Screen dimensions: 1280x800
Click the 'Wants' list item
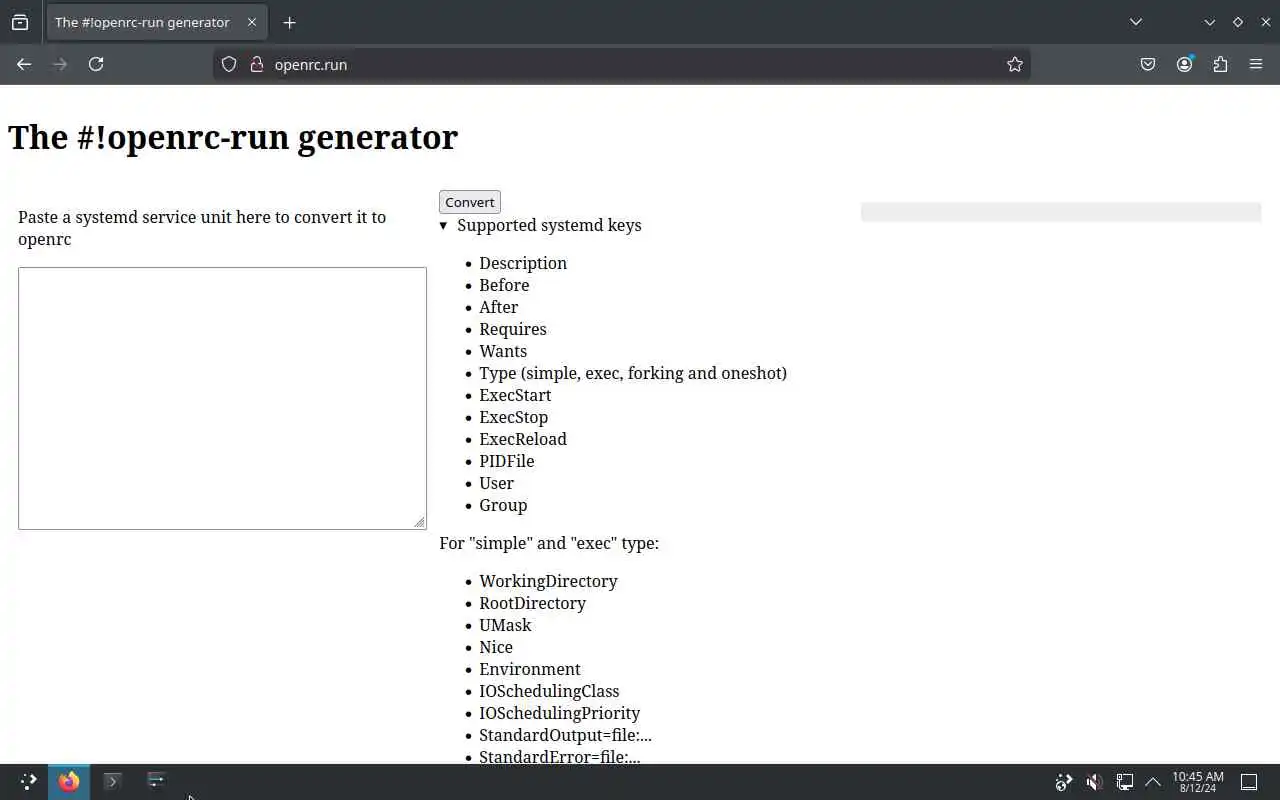pyautogui.click(x=503, y=351)
